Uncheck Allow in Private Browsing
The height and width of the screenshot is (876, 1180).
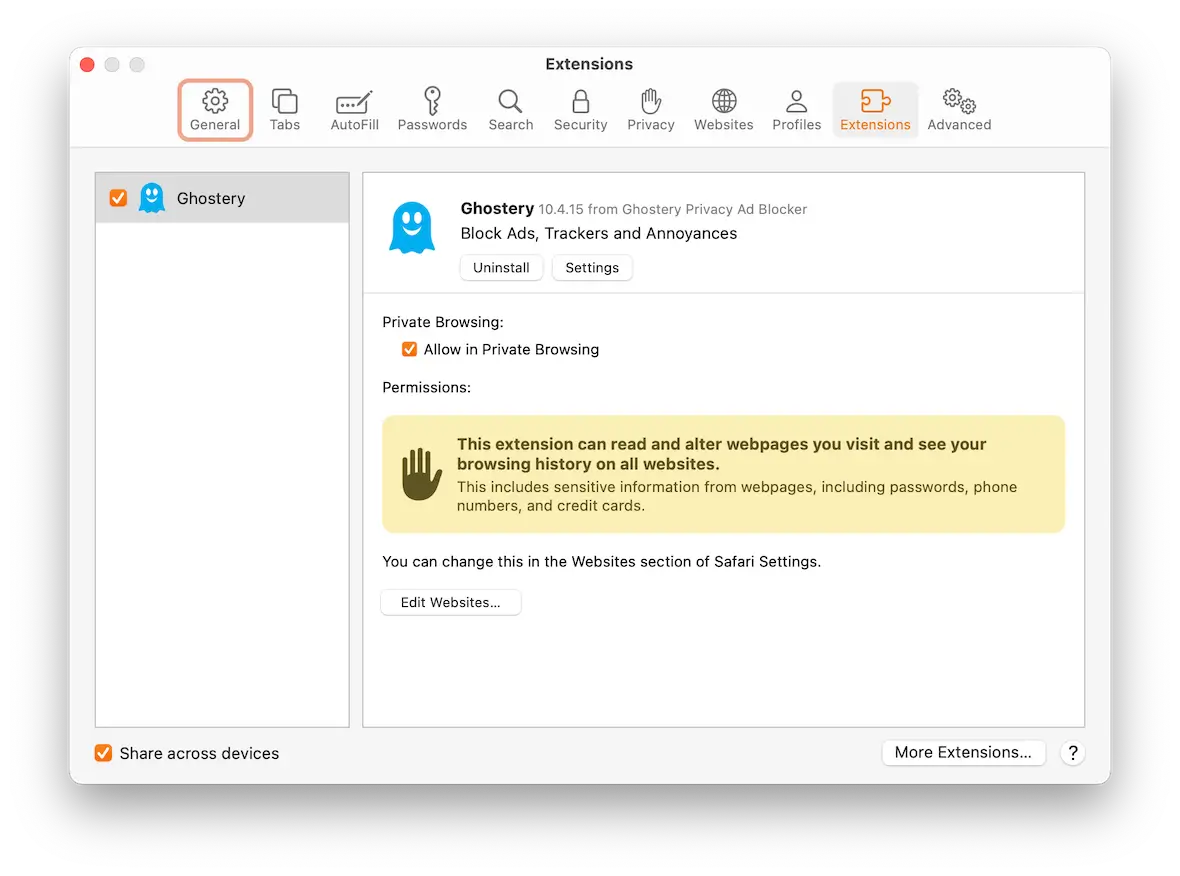pos(409,349)
